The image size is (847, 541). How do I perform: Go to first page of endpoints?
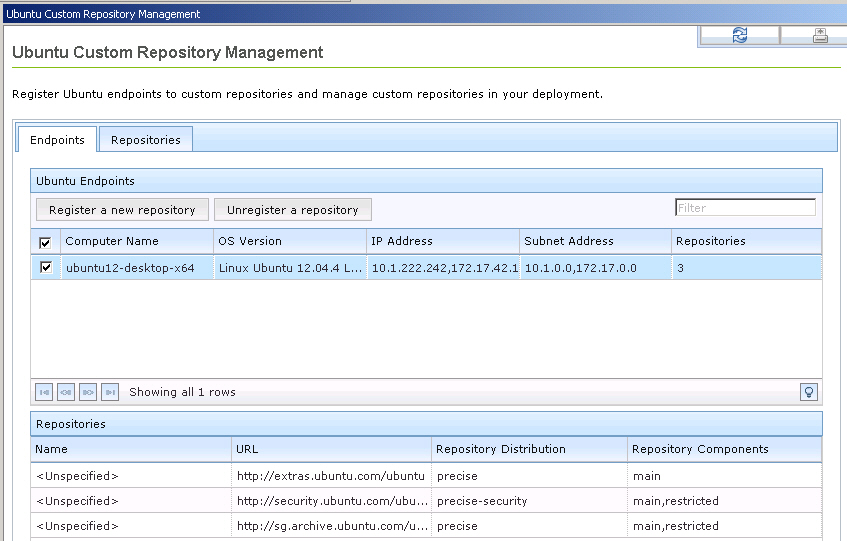(44, 392)
